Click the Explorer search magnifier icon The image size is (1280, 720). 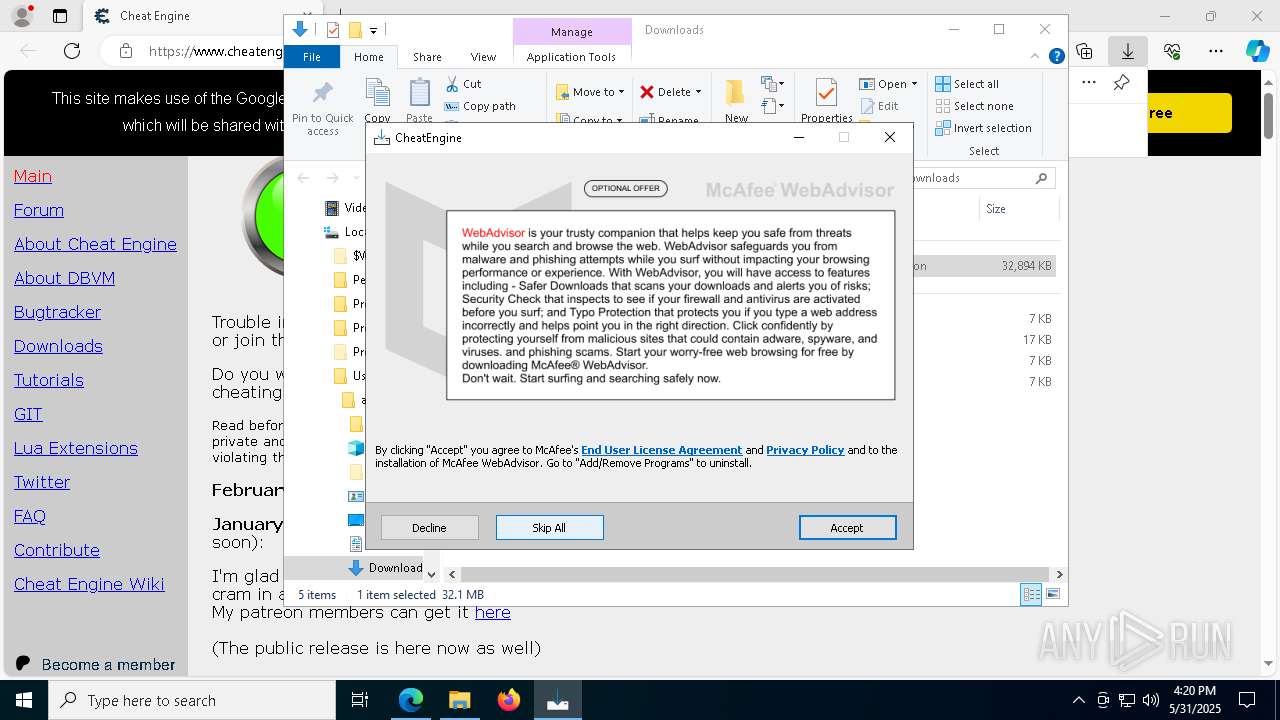pyautogui.click(x=1041, y=178)
